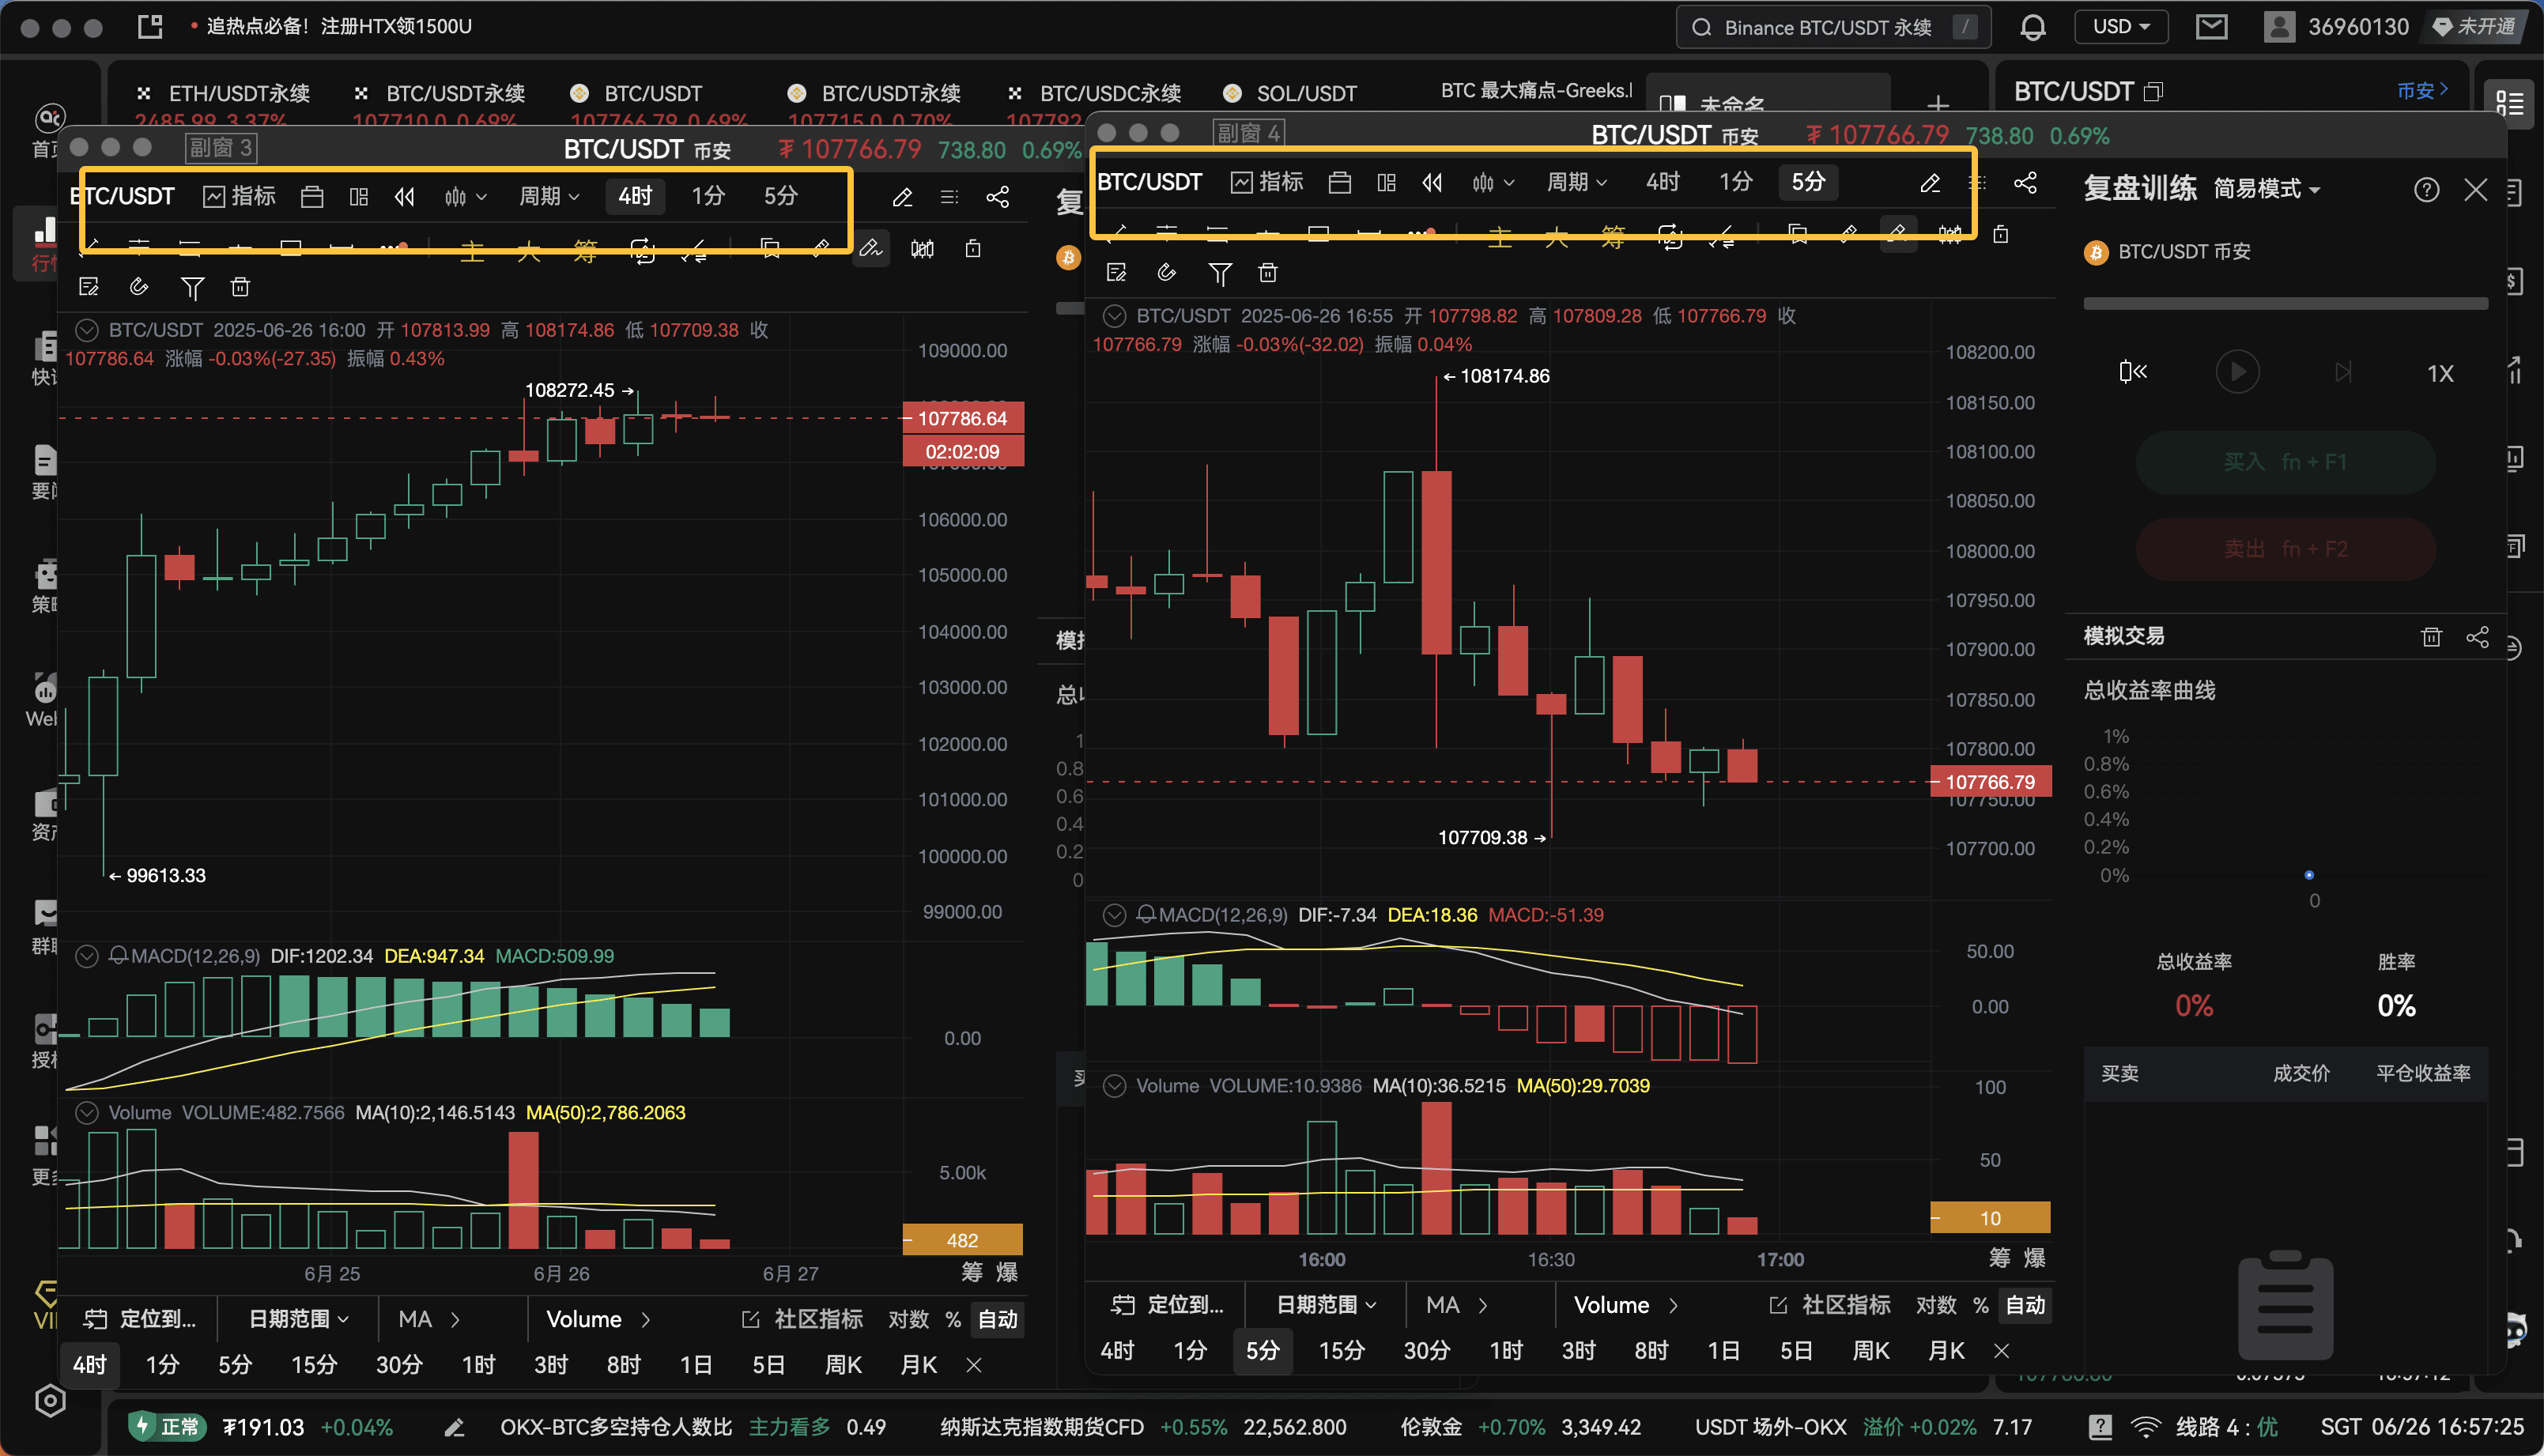Collapse MACD indicator pane in 5分 chart

coord(1114,915)
